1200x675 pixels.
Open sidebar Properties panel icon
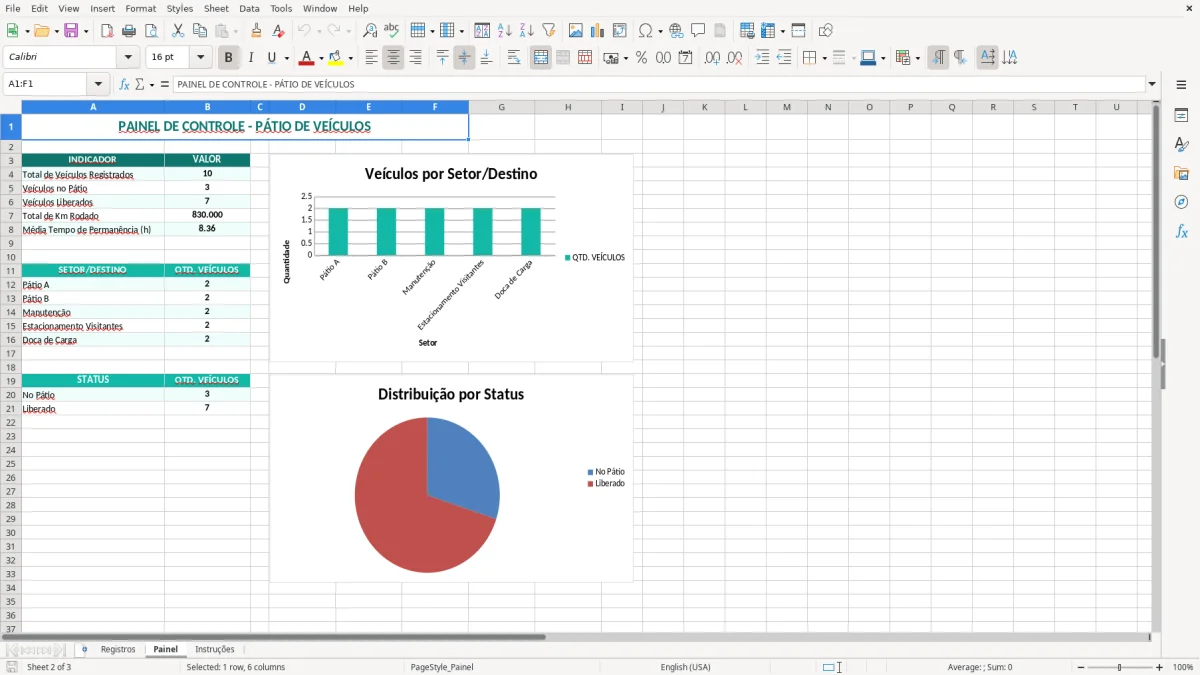(x=1181, y=116)
